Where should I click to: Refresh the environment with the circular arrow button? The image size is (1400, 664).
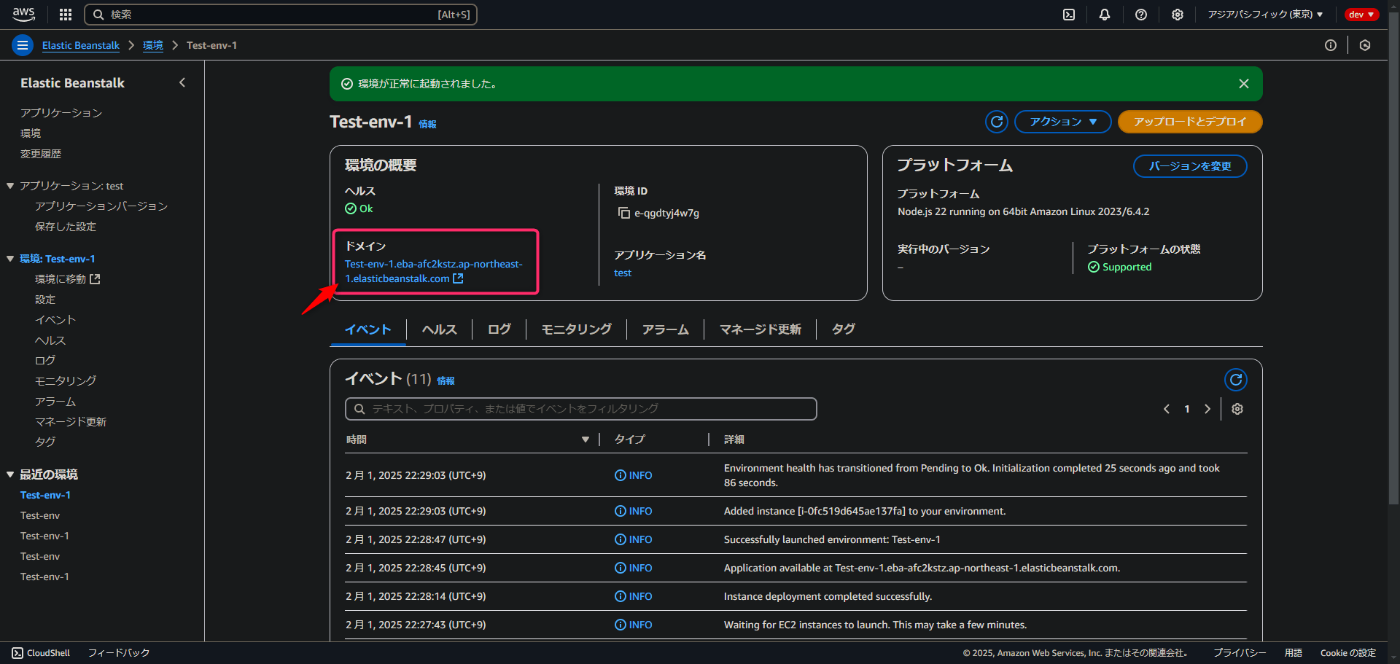click(997, 122)
